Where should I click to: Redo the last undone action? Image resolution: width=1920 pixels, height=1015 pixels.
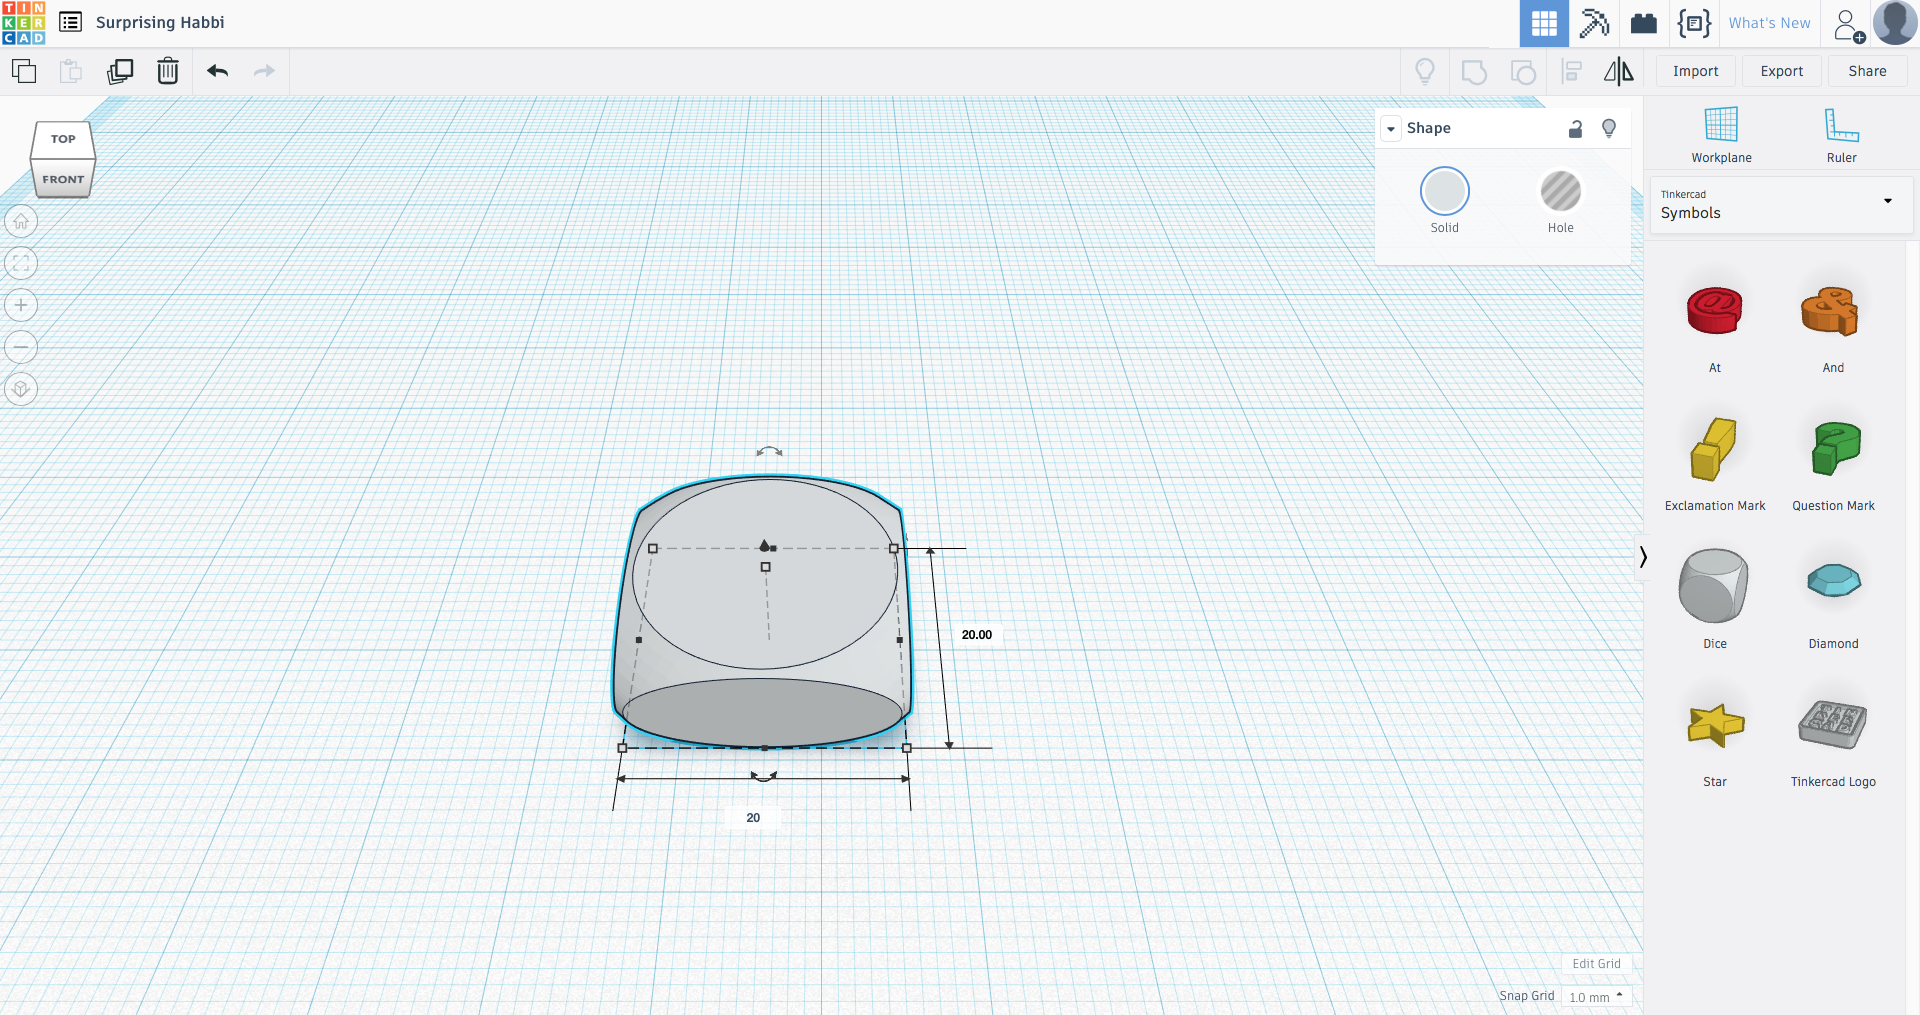pyautogui.click(x=264, y=71)
